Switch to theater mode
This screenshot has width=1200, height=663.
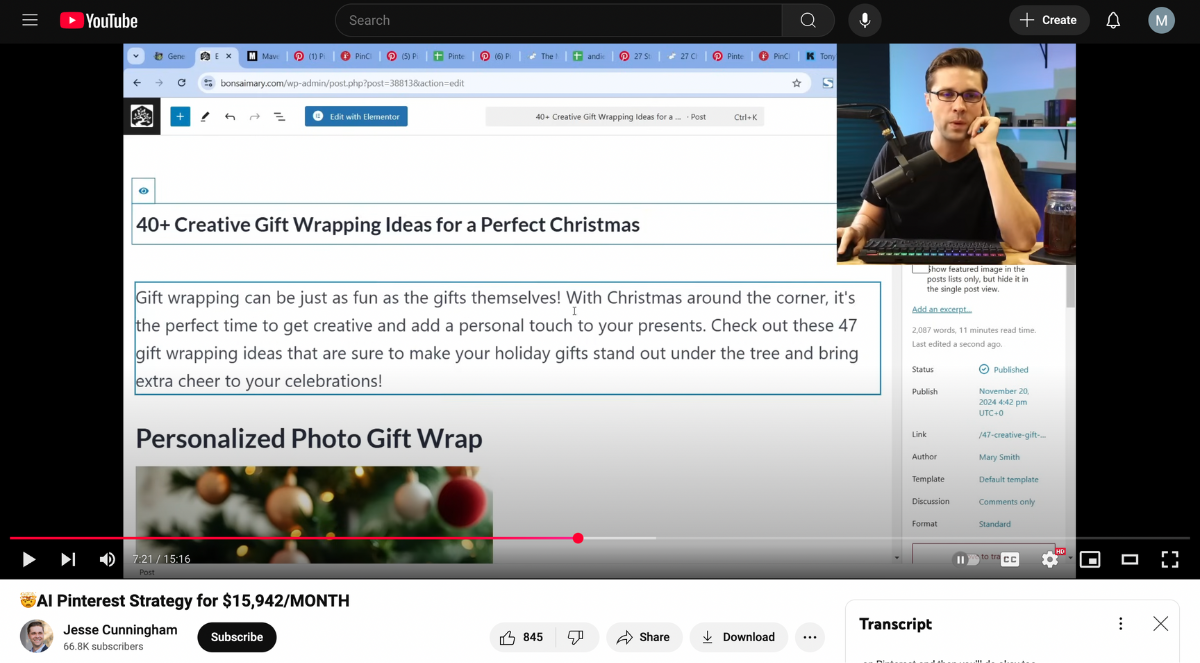pyautogui.click(x=1130, y=560)
